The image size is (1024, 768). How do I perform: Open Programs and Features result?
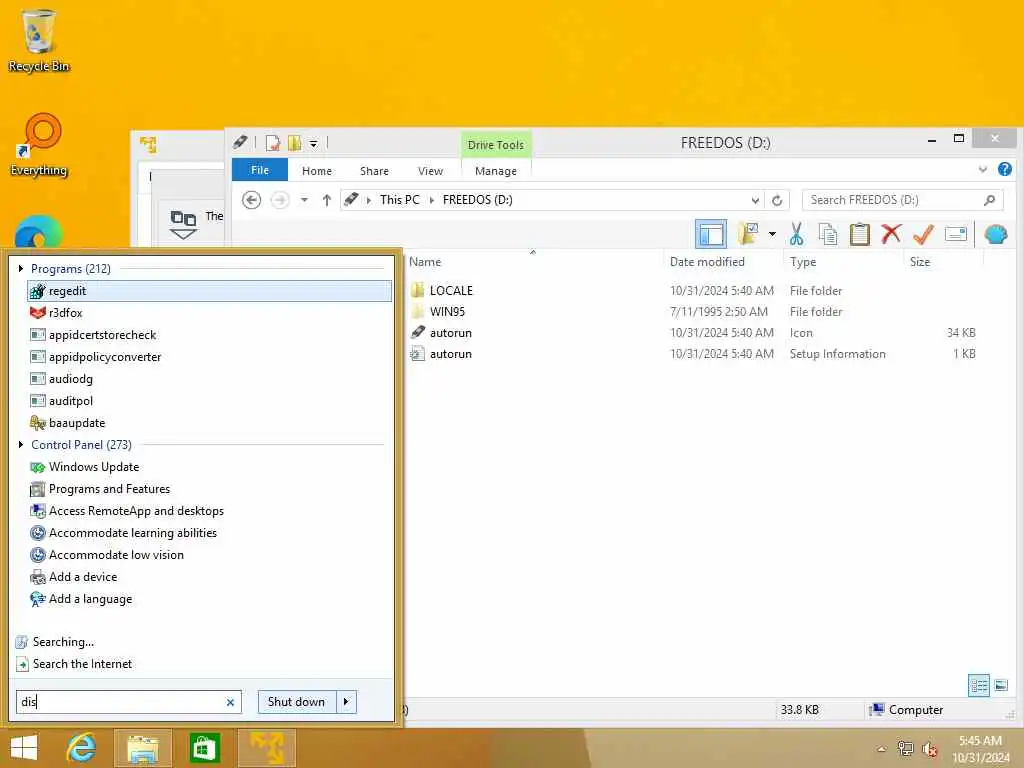pyautogui.click(x=209, y=488)
